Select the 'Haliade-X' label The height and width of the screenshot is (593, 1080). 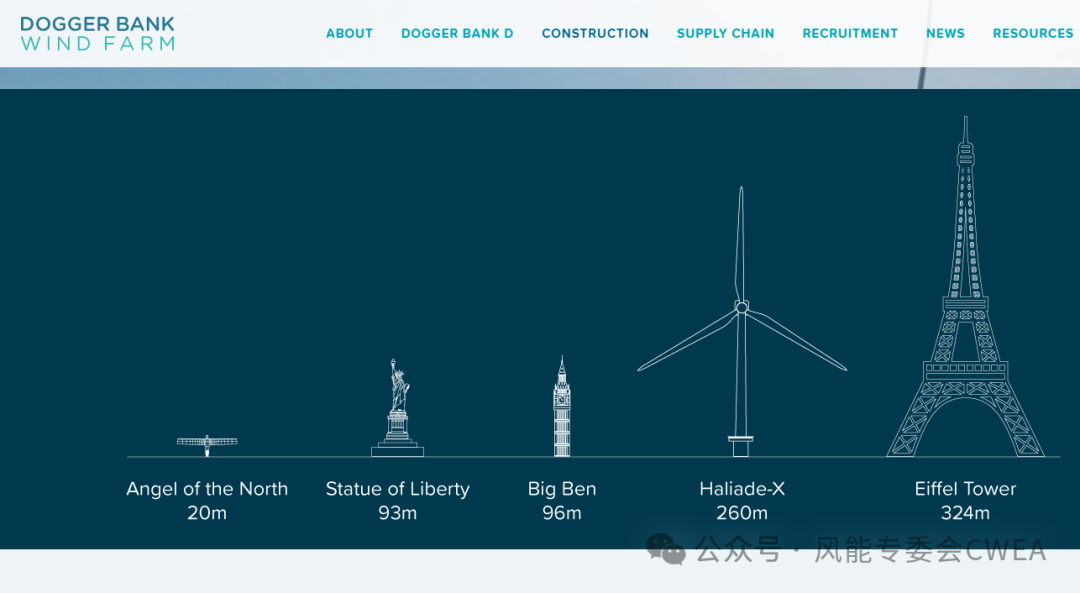tap(742, 489)
